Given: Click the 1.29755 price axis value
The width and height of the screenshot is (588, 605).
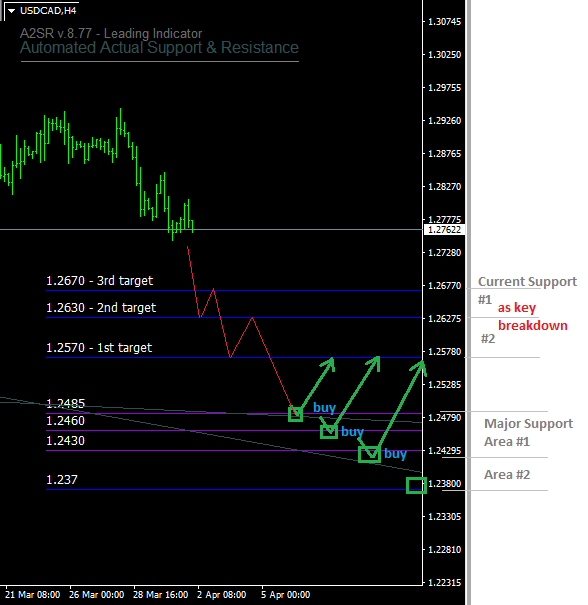Looking at the screenshot, I should (444, 88).
